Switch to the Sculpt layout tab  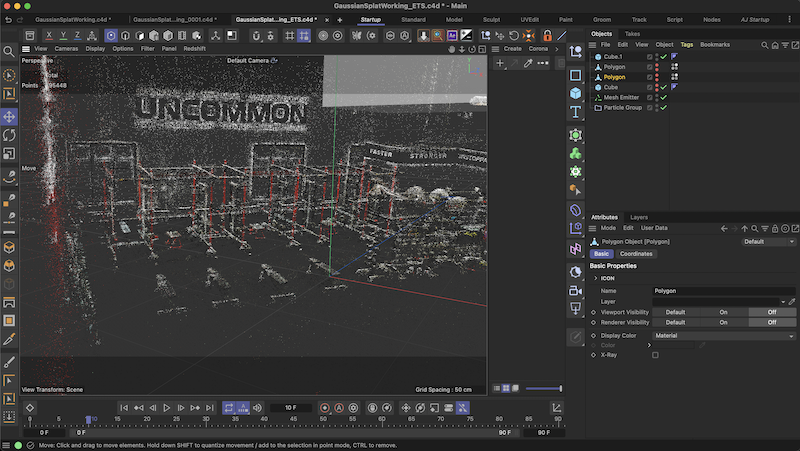491,19
